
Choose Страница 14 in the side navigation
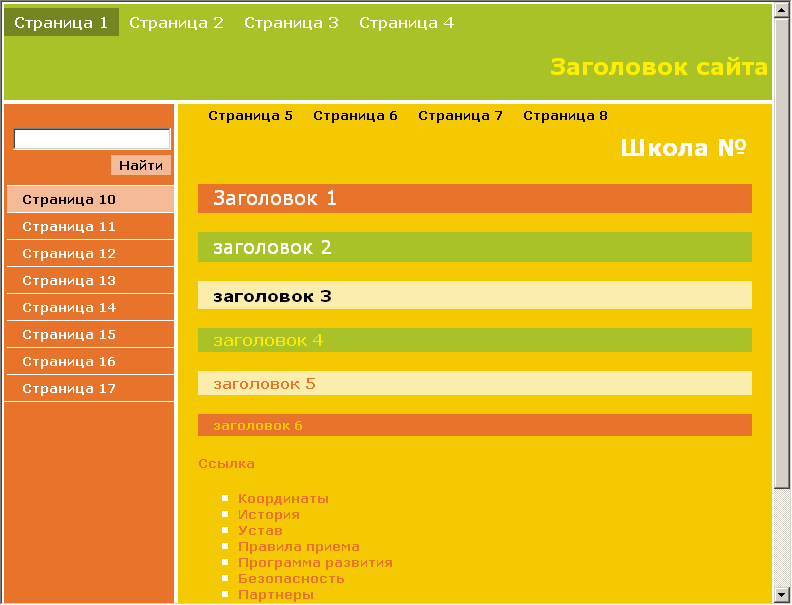click(x=69, y=307)
